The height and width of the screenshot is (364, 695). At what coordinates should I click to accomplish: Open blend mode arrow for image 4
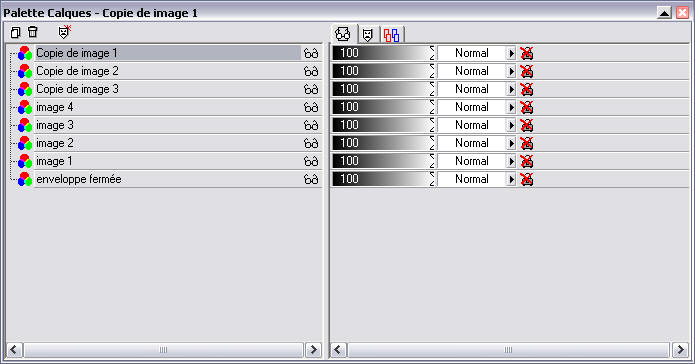tap(511, 107)
